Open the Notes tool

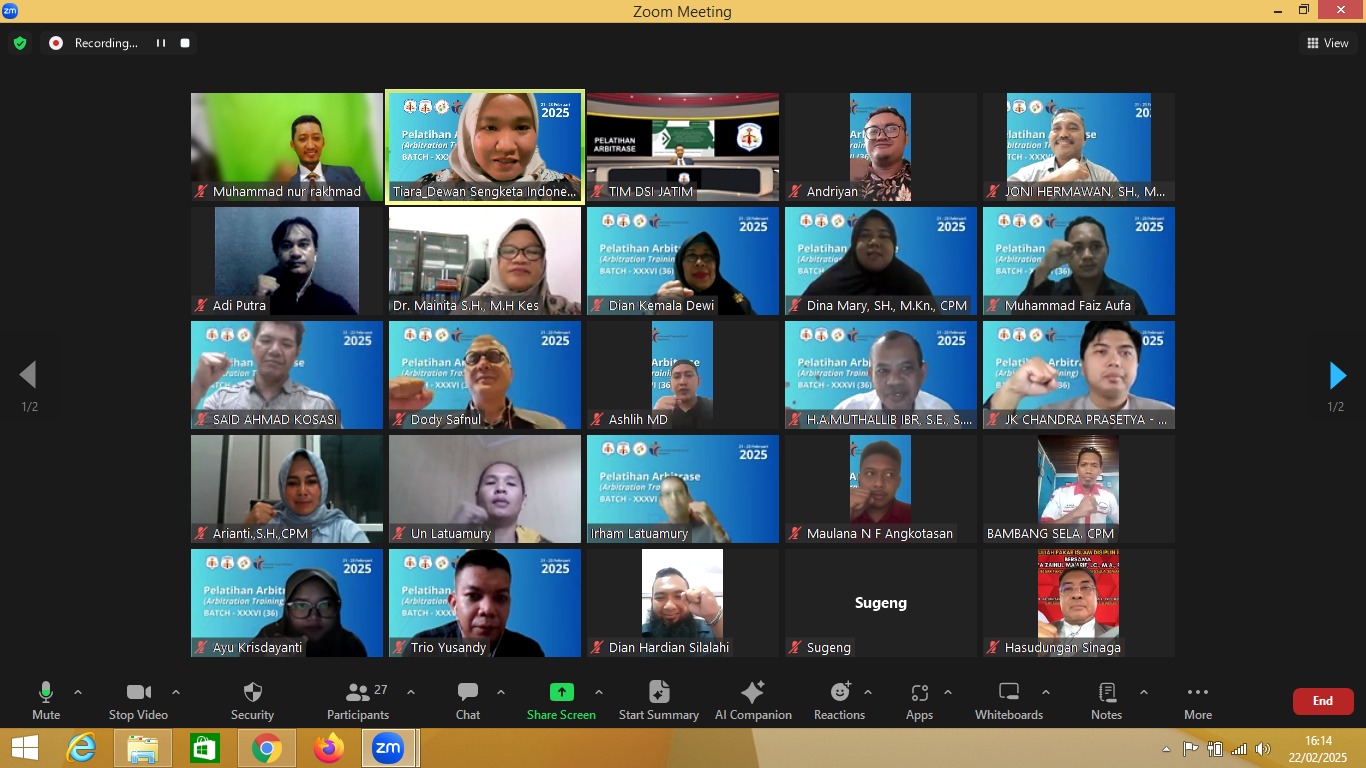coord(1106,700)
